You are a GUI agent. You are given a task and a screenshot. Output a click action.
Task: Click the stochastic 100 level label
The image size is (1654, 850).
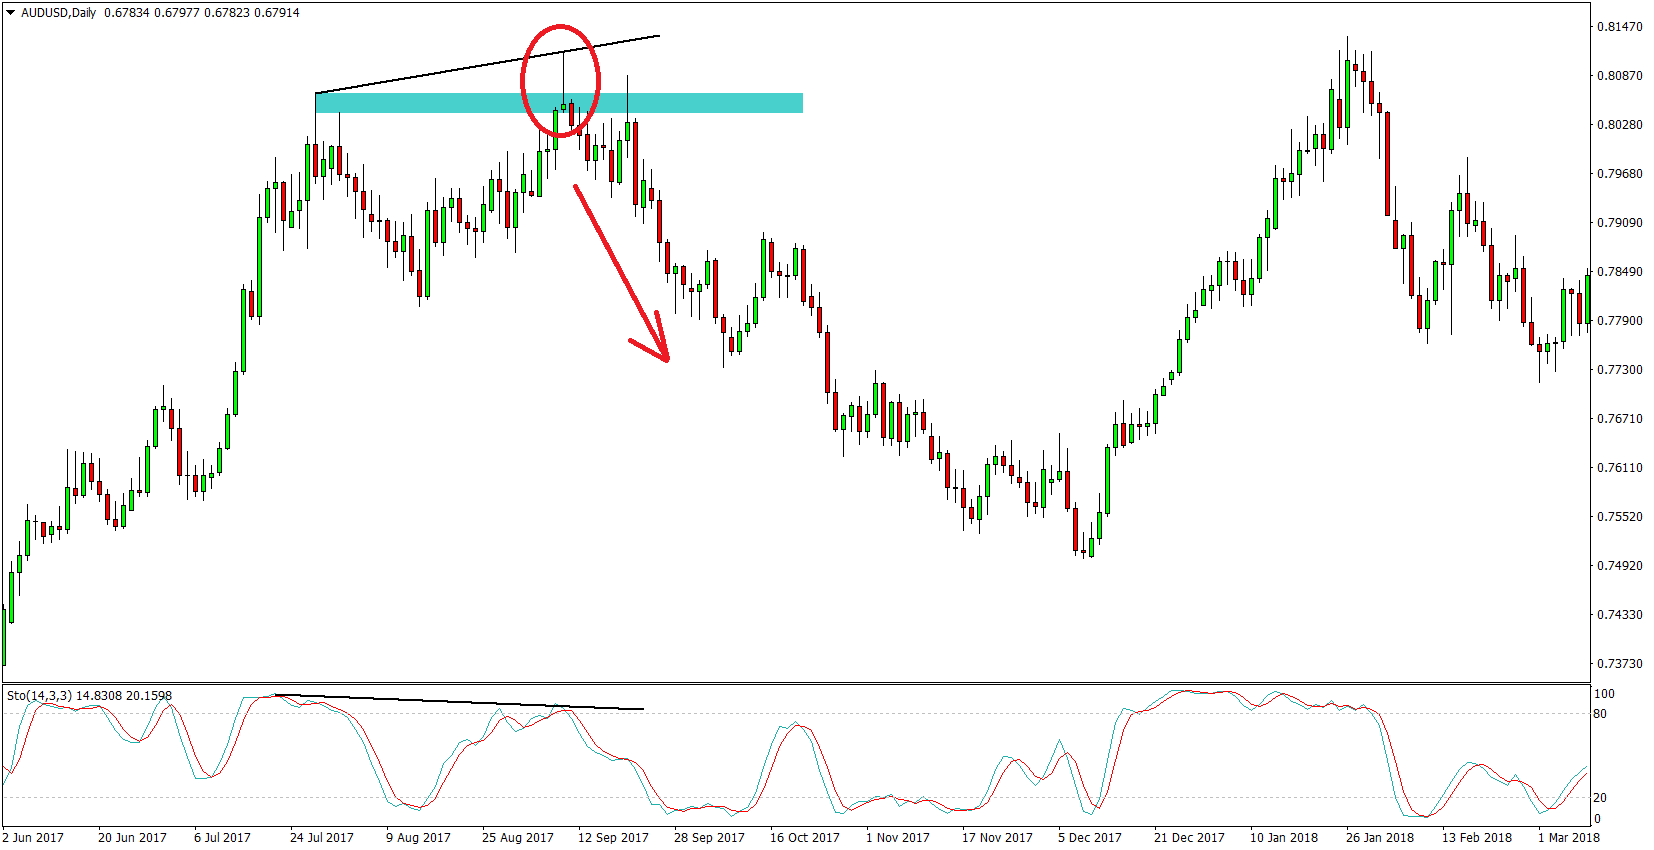pyautogui.click(x=1604, y=694)
